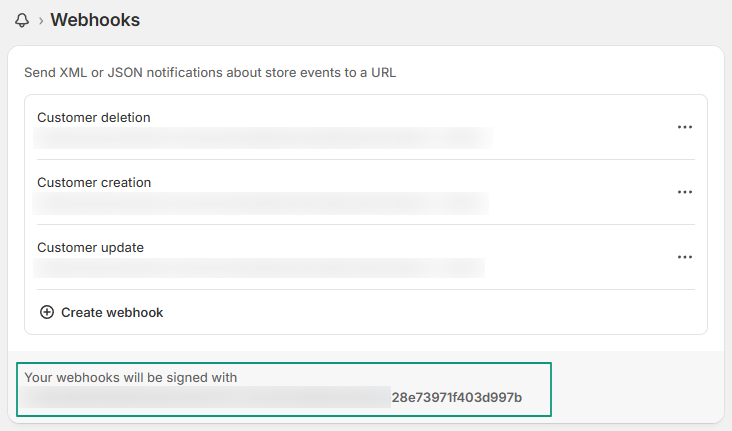Click 'Send XML or JSON notifications' description

pyautogui.click(x=210, y=73)
